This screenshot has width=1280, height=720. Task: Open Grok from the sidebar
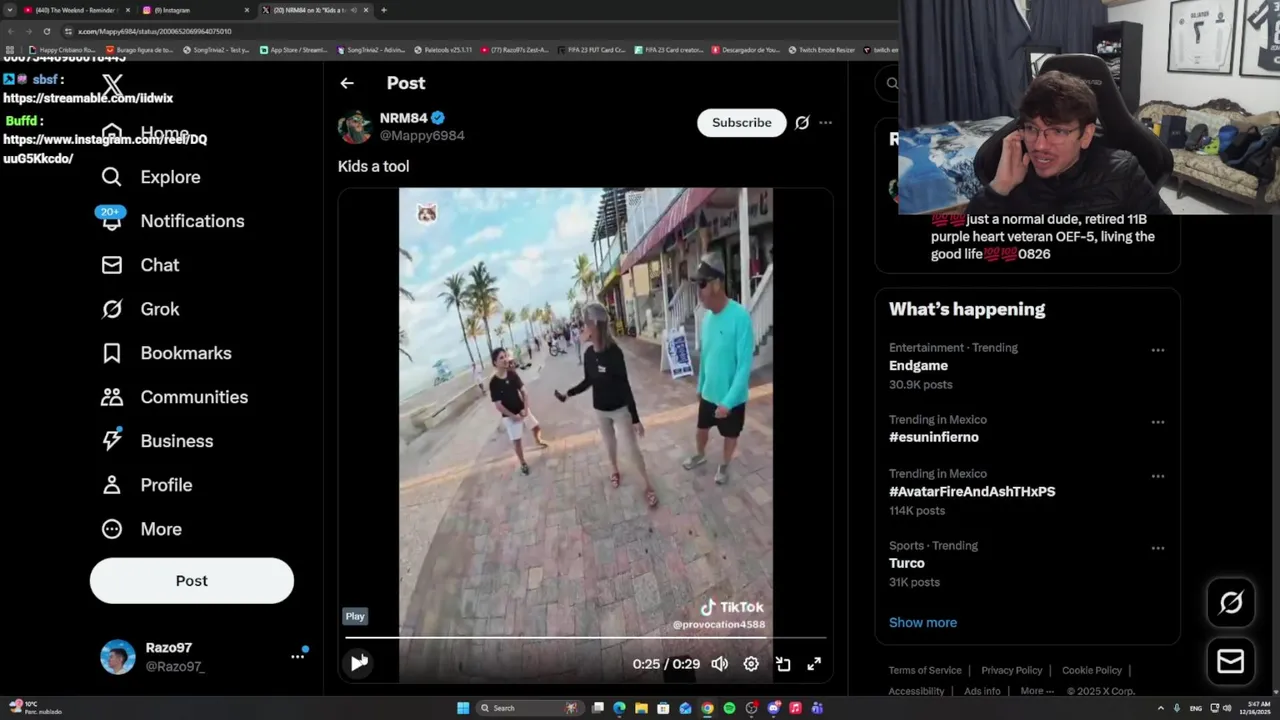tap(140, 309)
